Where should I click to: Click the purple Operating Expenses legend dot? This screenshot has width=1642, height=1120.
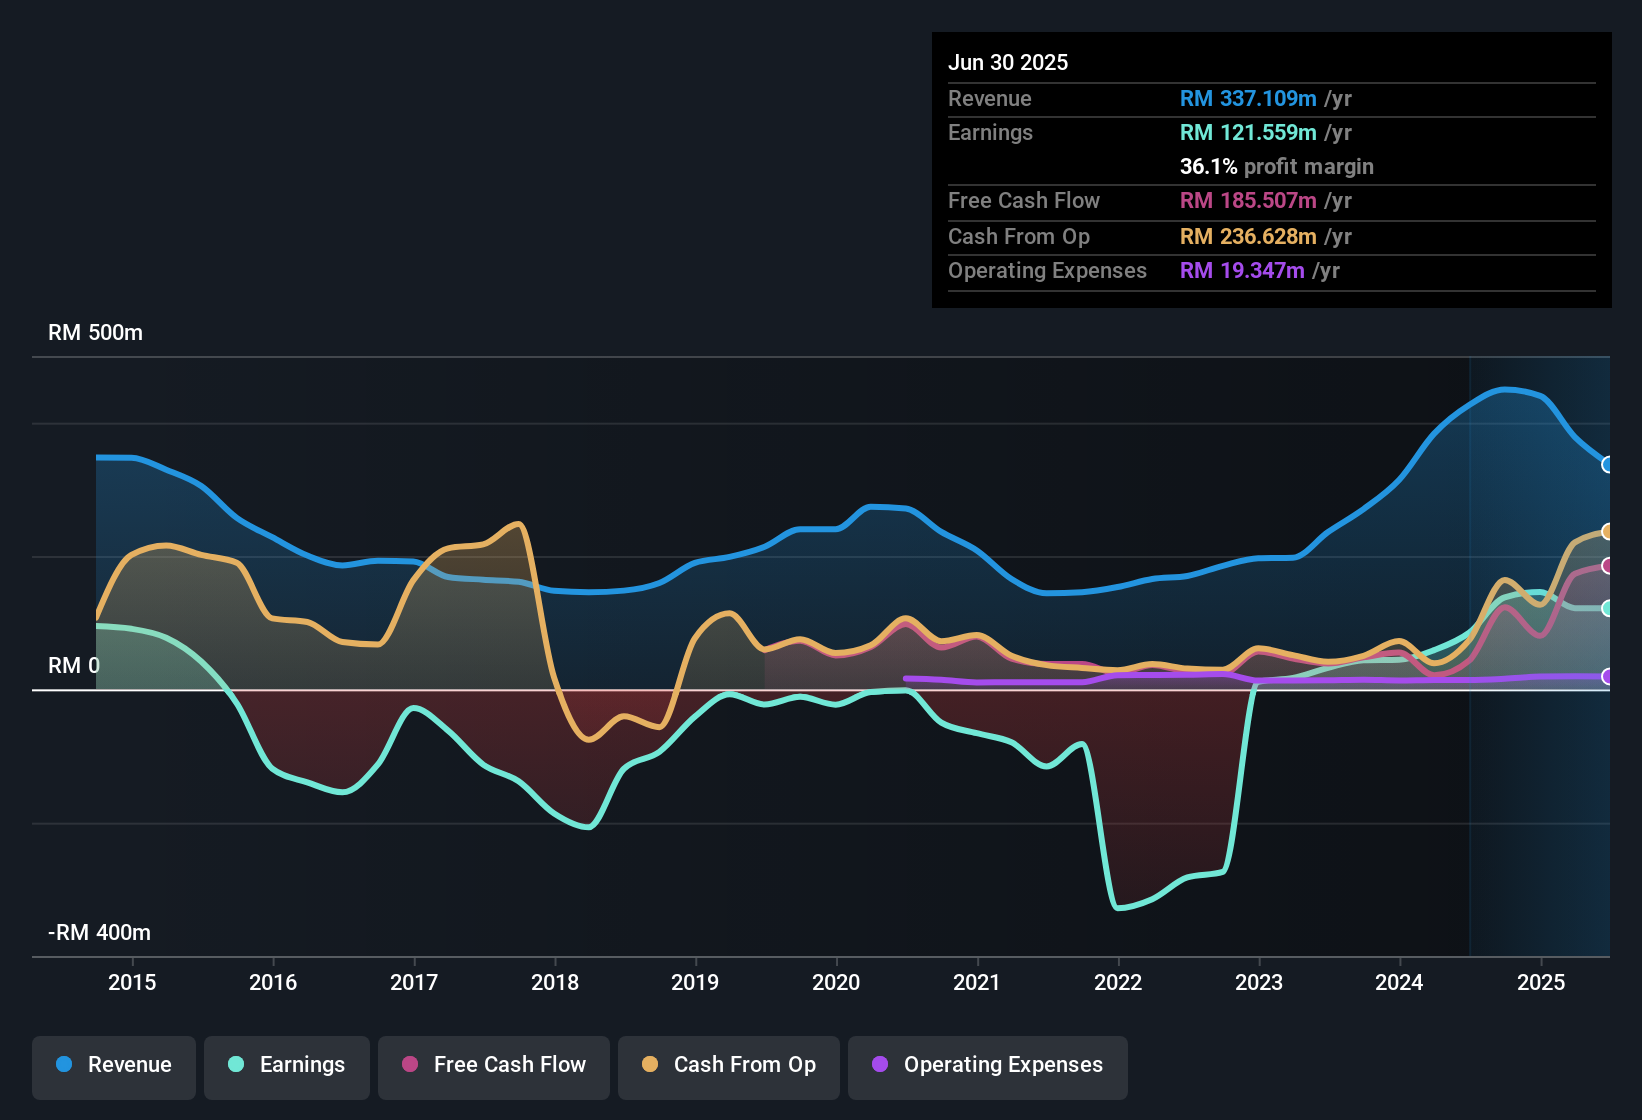[880, 1065]
